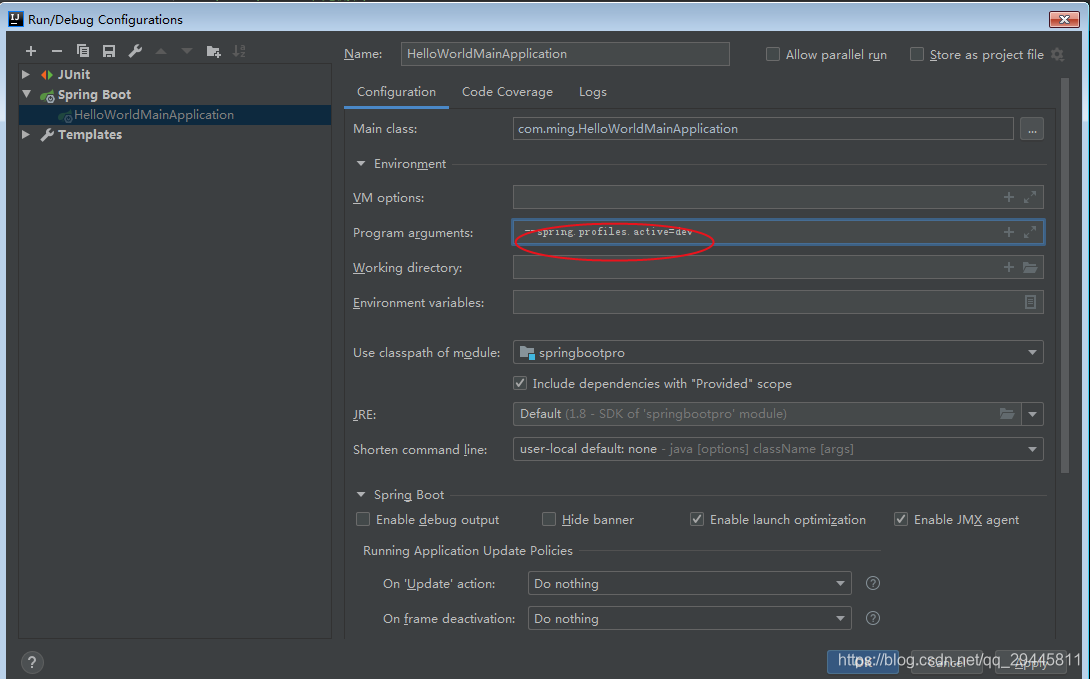Image resolution: width=1090 pixels, height=679 pixels.
Task: Close the Run/Debug Configurations dialog
Action: (1064, 19)
